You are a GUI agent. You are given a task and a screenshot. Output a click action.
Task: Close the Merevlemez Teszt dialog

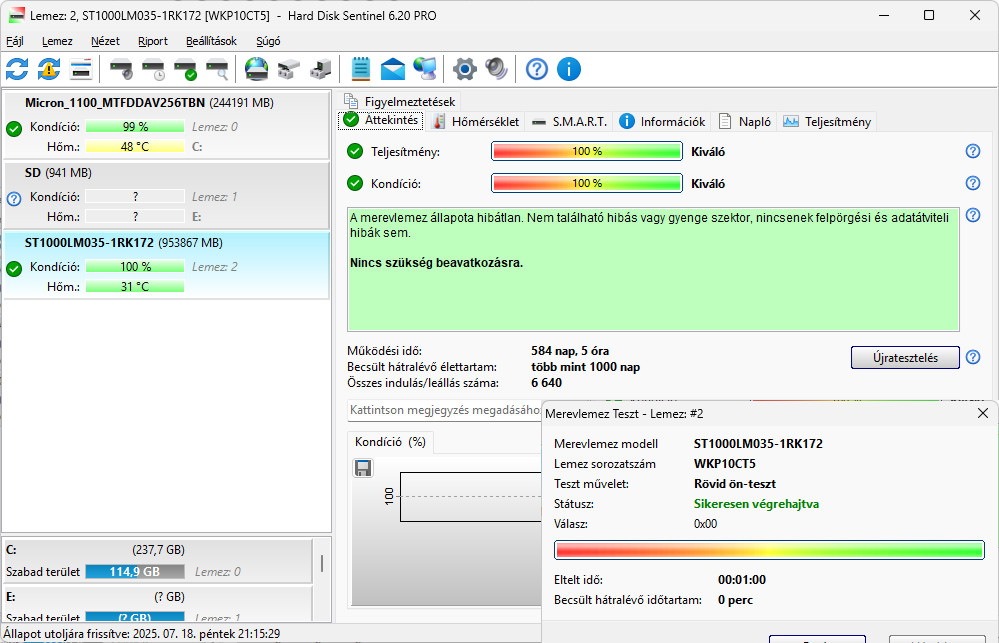click(x=982, y=414)
